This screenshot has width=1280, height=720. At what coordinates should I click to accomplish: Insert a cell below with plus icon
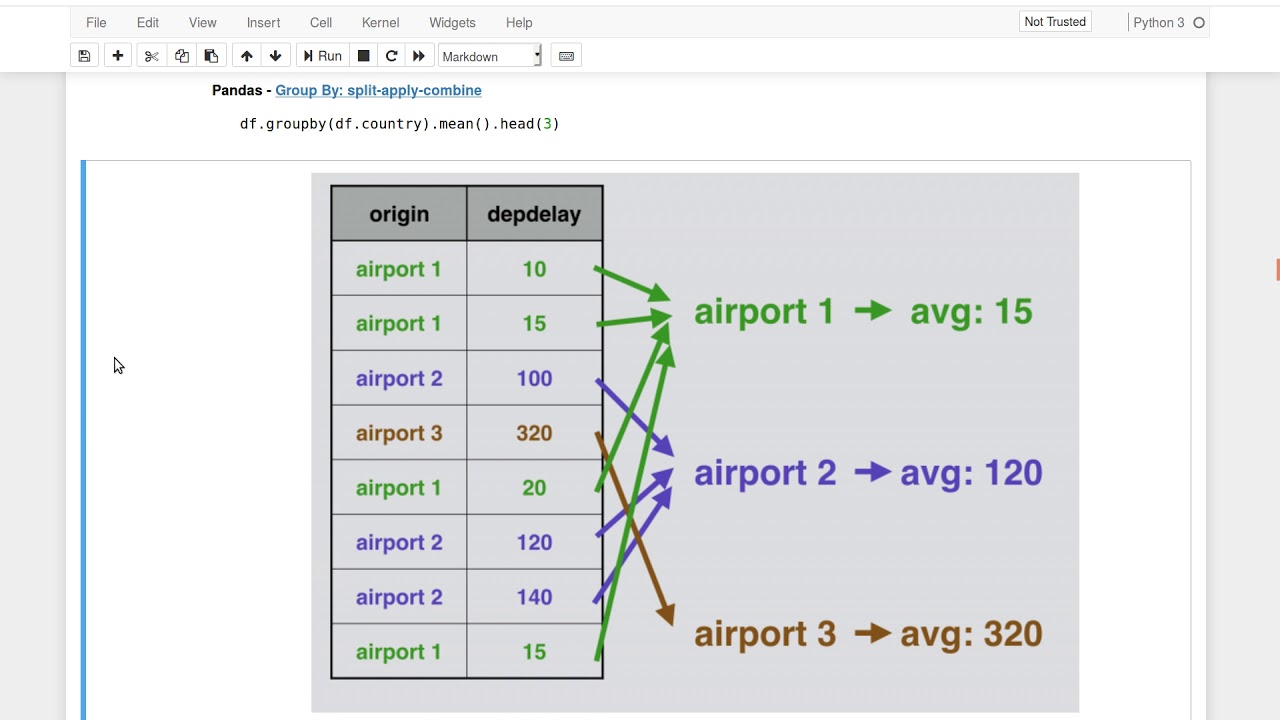118,56
